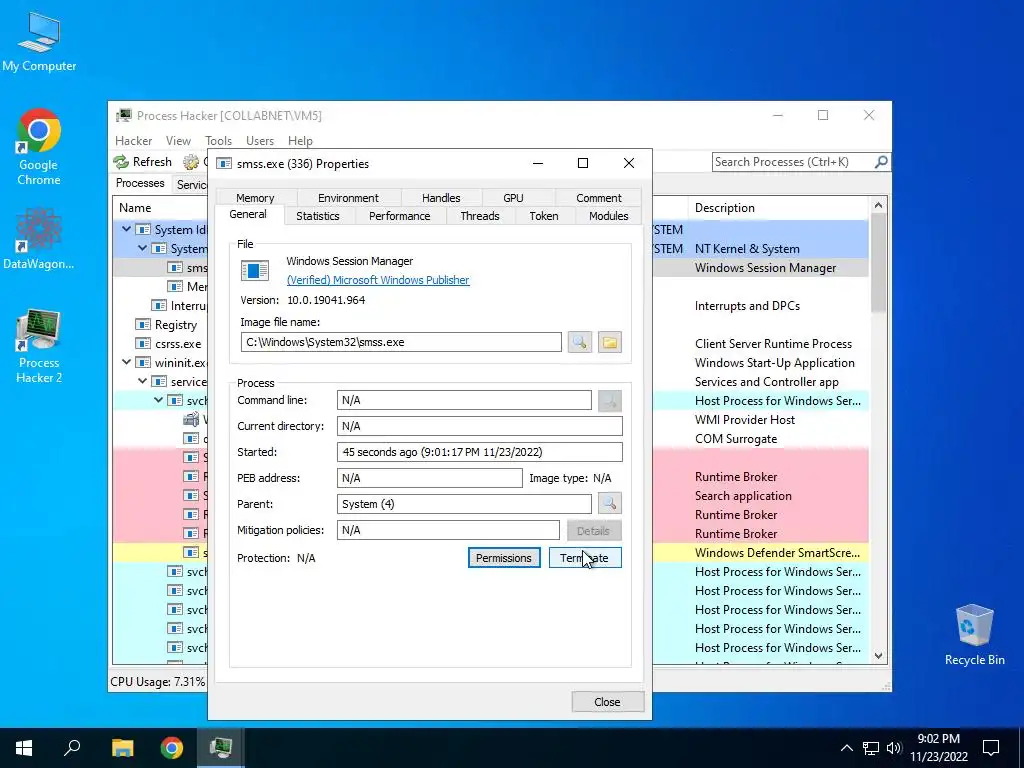This screenshot has width=1024, height=768.
Task: Open the Hacker menu
Action: tap(133, 140)
